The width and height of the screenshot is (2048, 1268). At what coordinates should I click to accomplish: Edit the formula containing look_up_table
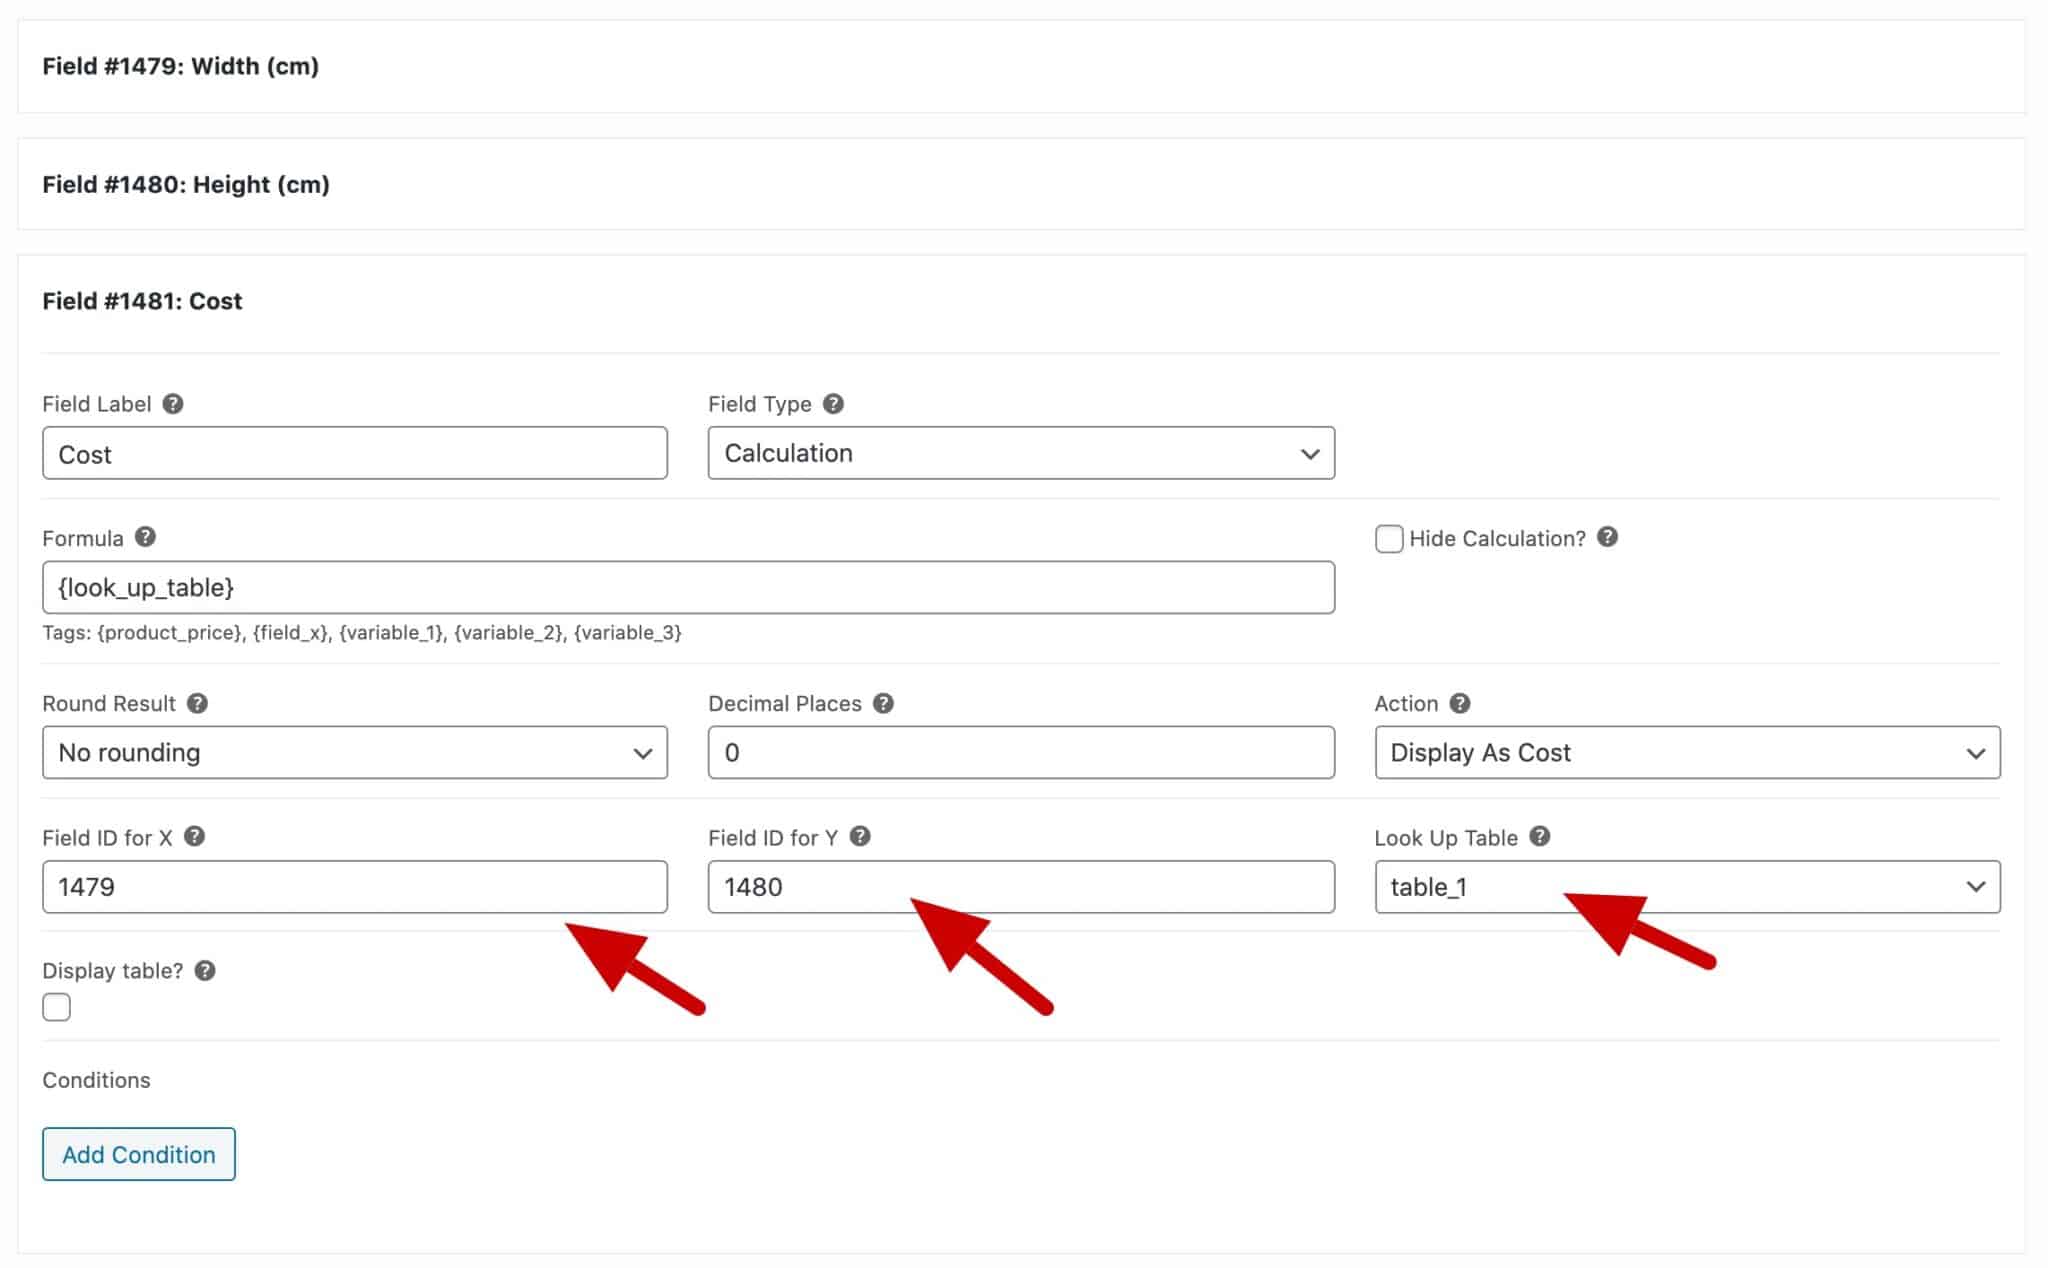[688, 587]
